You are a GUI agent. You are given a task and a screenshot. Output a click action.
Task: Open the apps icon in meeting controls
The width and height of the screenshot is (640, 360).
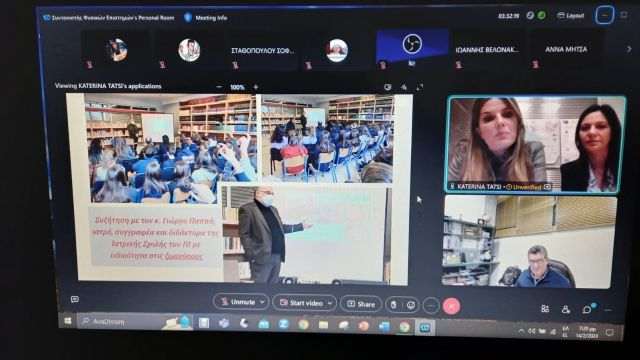545,309
